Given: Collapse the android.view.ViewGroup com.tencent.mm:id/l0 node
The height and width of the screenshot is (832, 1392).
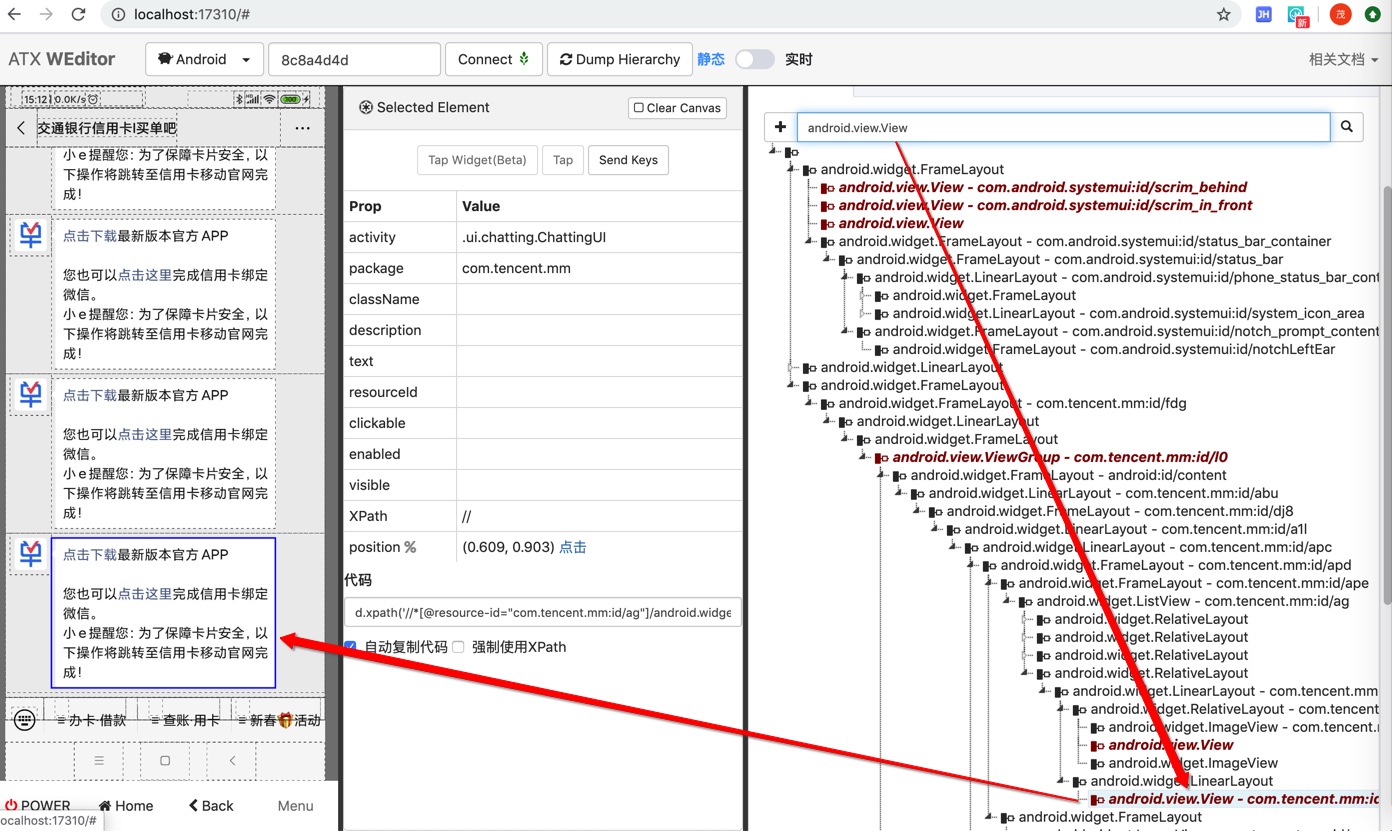Looking at the screenshot, I should coord(864,457).
